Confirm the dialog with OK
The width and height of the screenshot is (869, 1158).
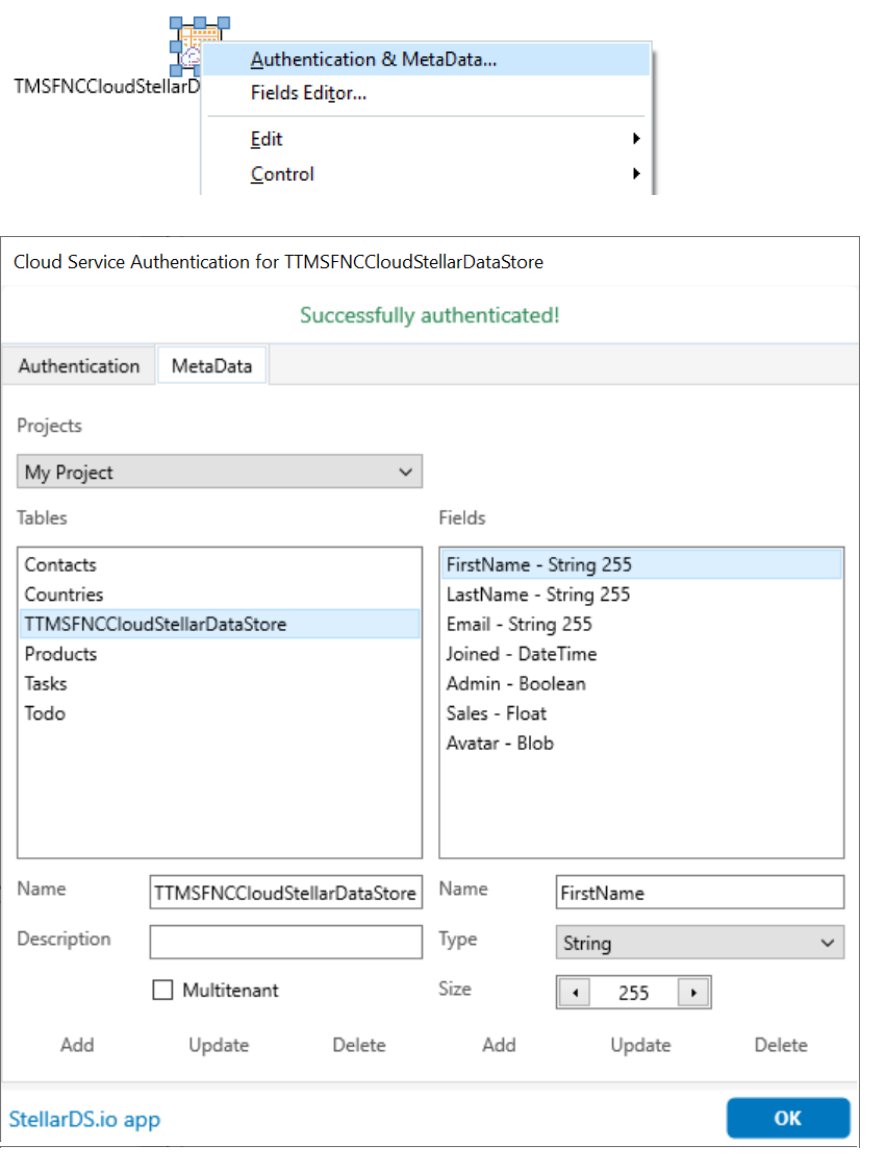(x=788, y=1118)
